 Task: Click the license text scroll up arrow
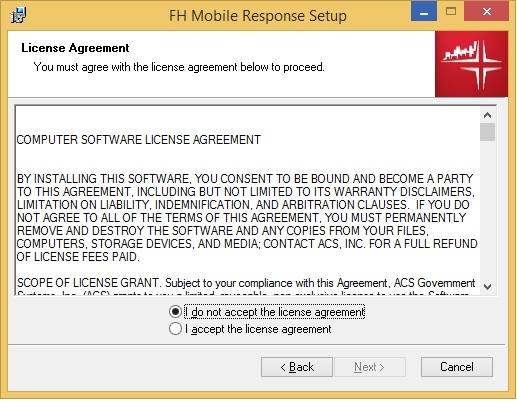pyautogui.click(x=487, y=115)
